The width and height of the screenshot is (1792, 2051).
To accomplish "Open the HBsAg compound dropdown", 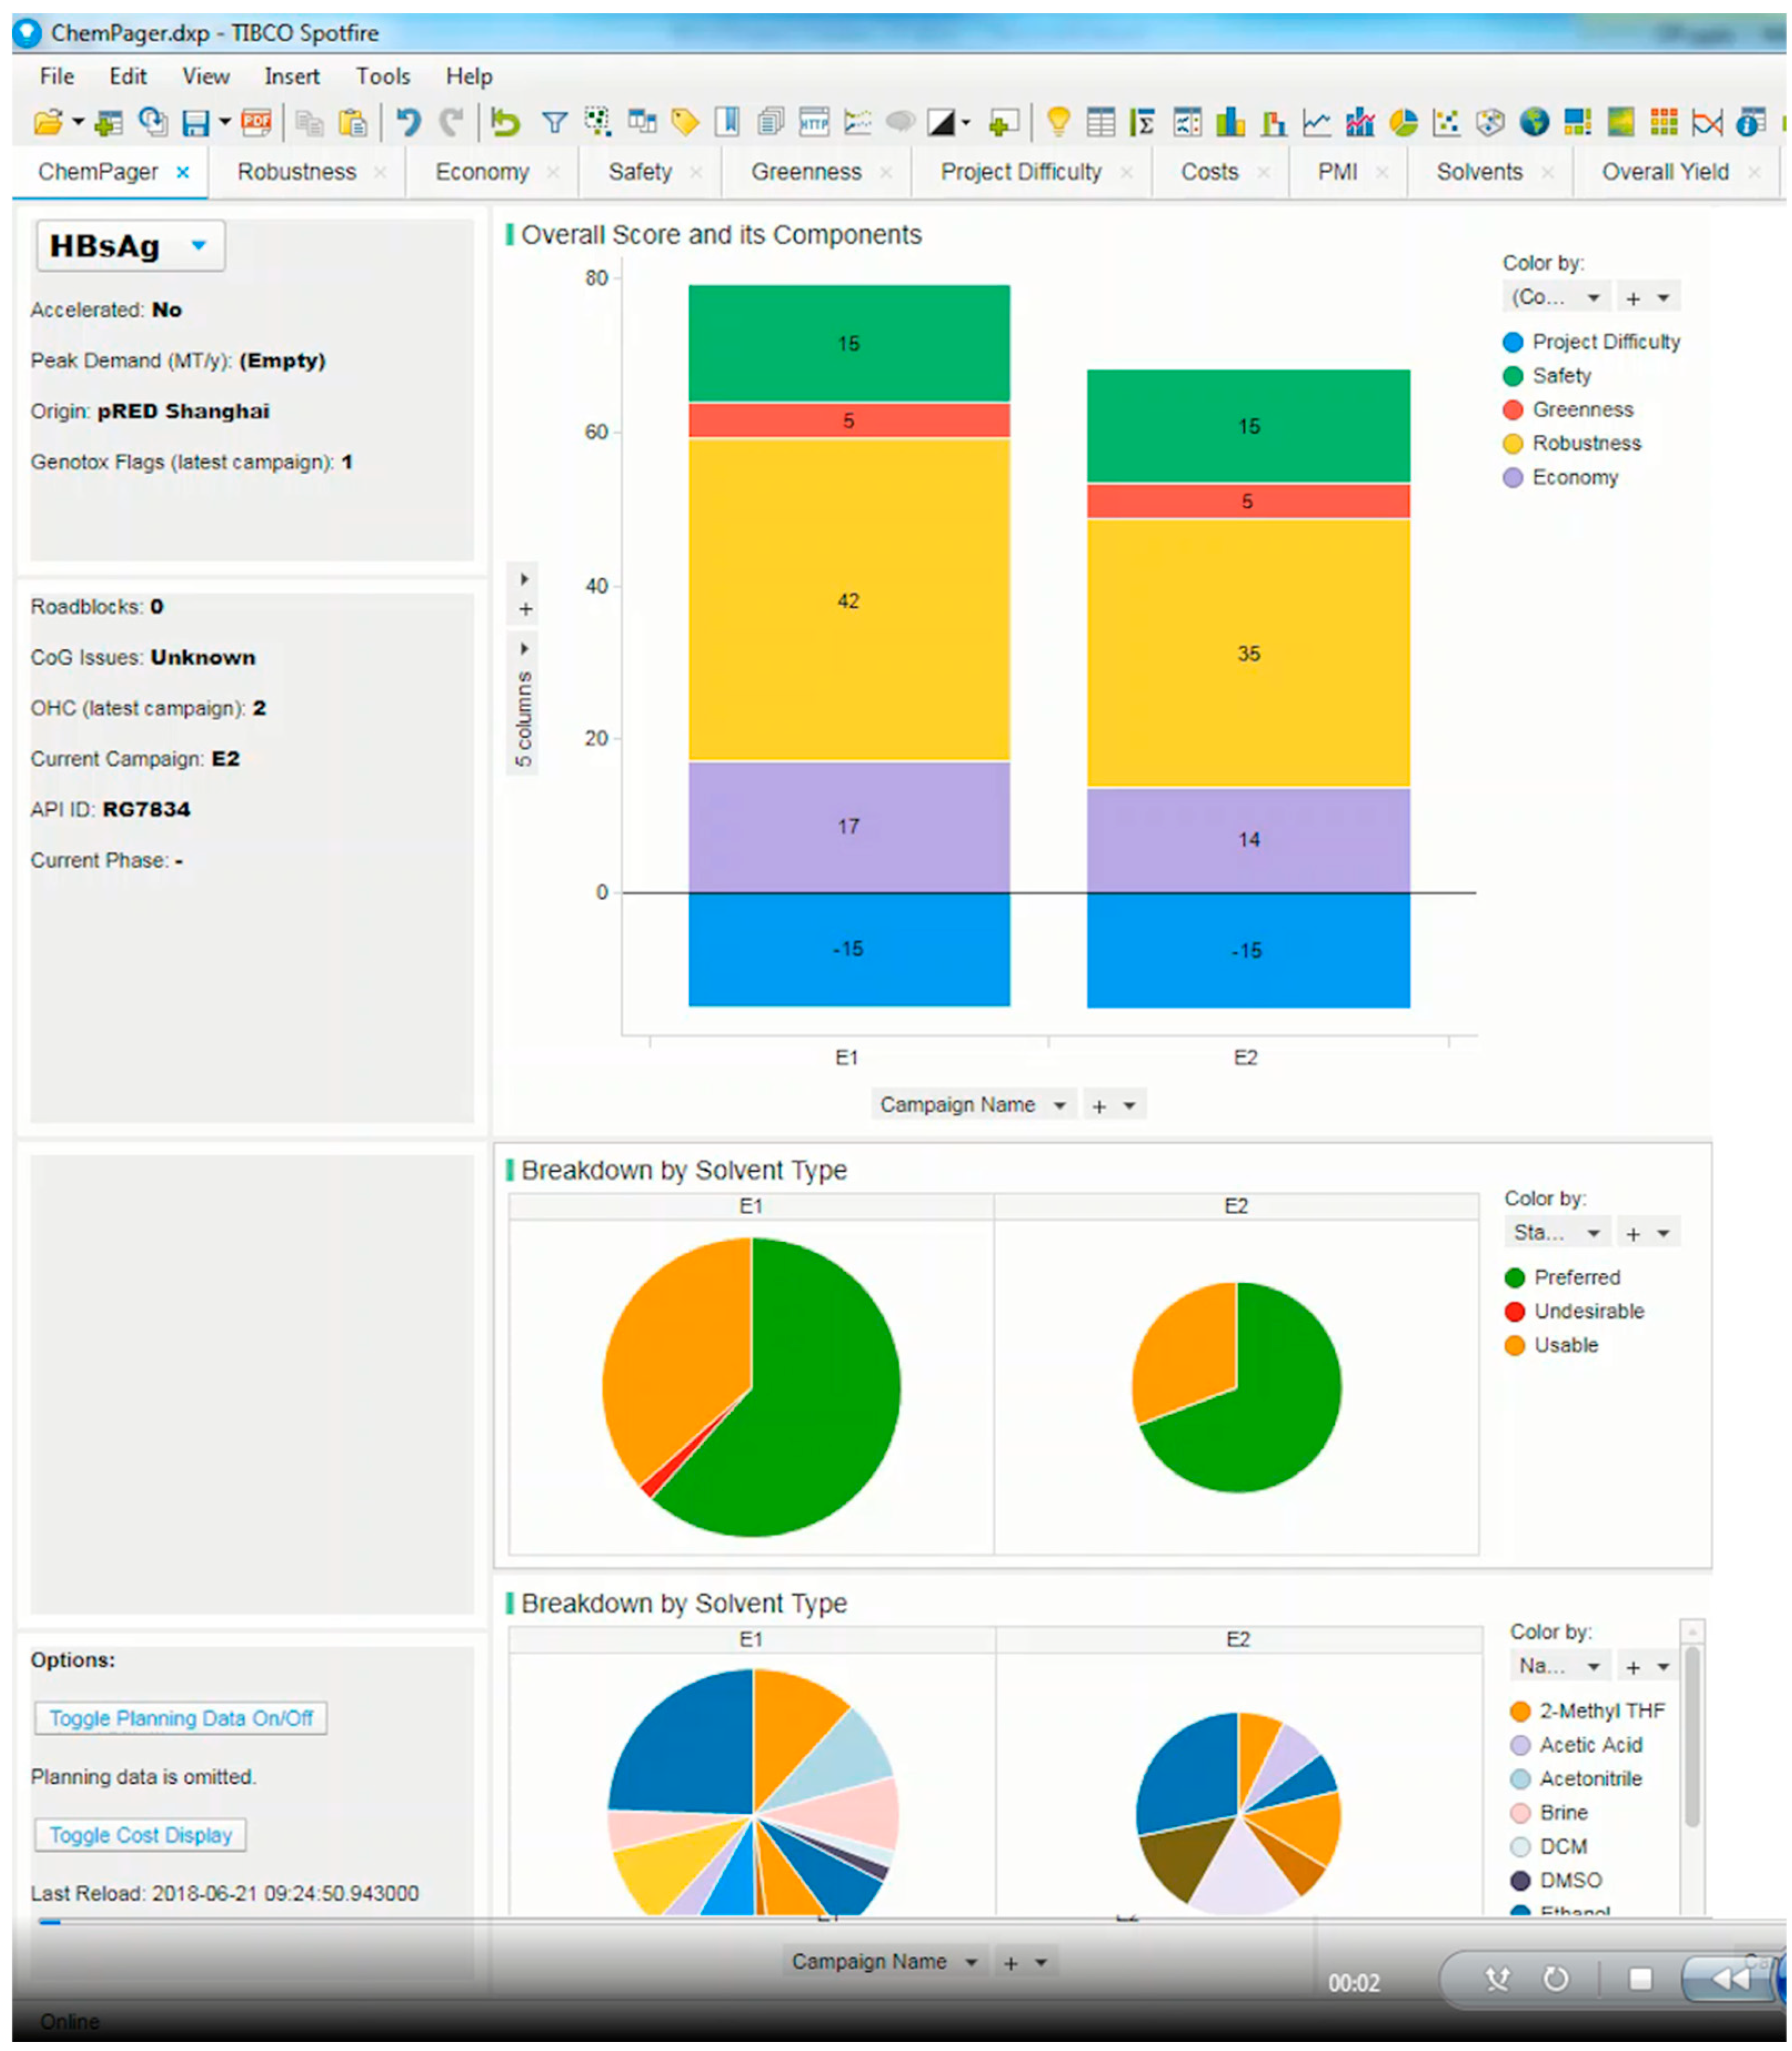I will 199,246.
